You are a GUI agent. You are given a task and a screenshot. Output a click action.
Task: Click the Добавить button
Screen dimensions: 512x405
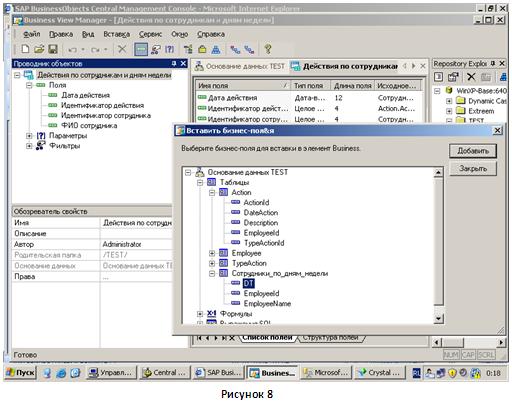(x=473, y=151)
